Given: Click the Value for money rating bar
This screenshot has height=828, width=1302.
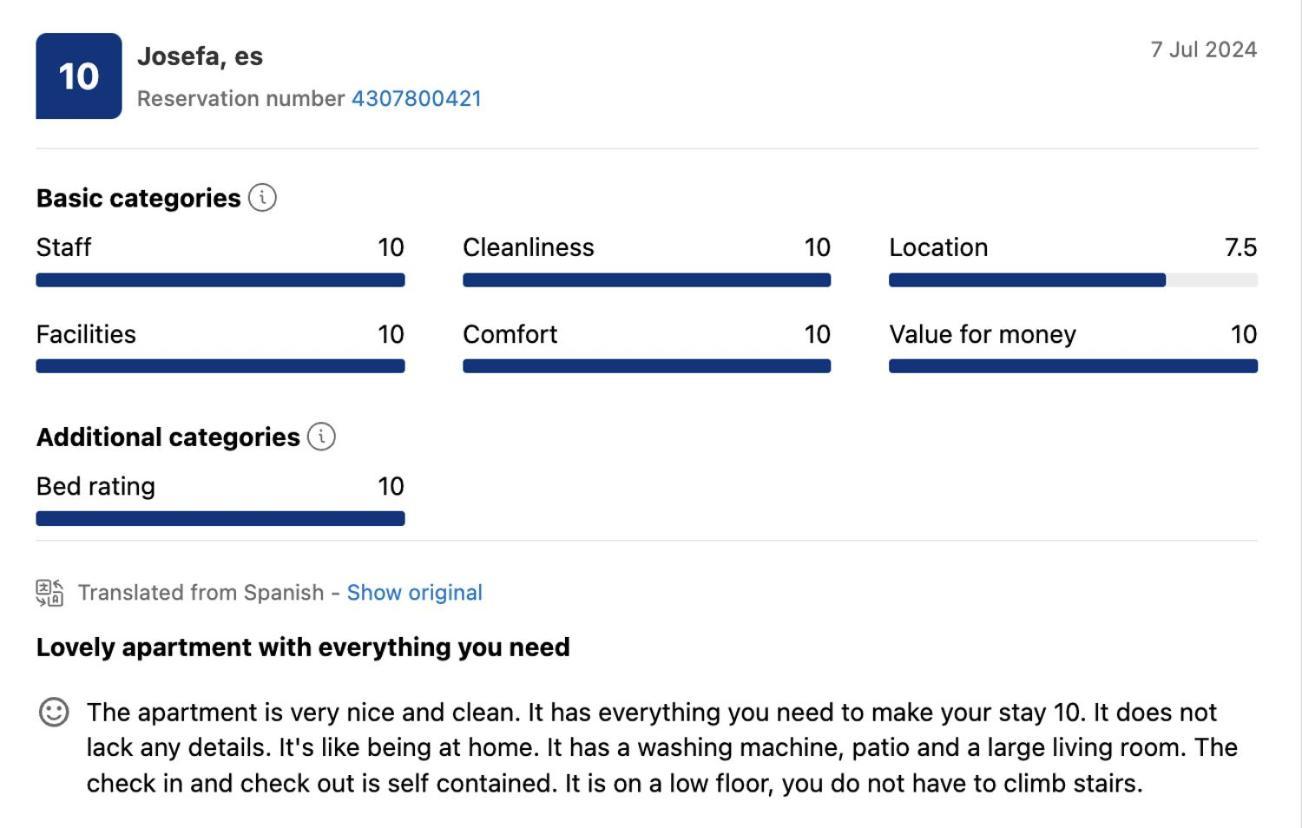Looking at the screenshot, I should click(x=1073, y=366).
